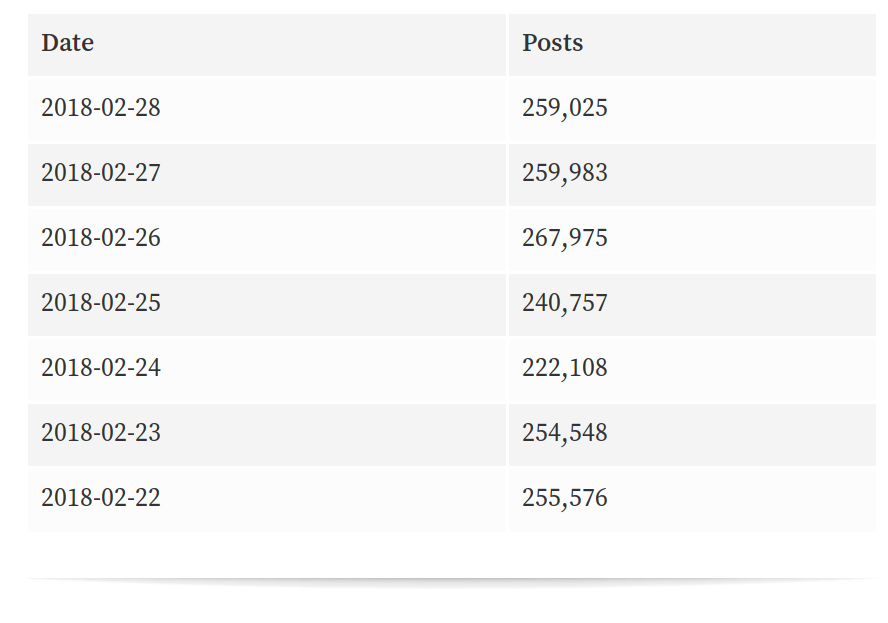Click the empty area below the table
This screenshot has height=623, width=888.
(x=450, y=555)
